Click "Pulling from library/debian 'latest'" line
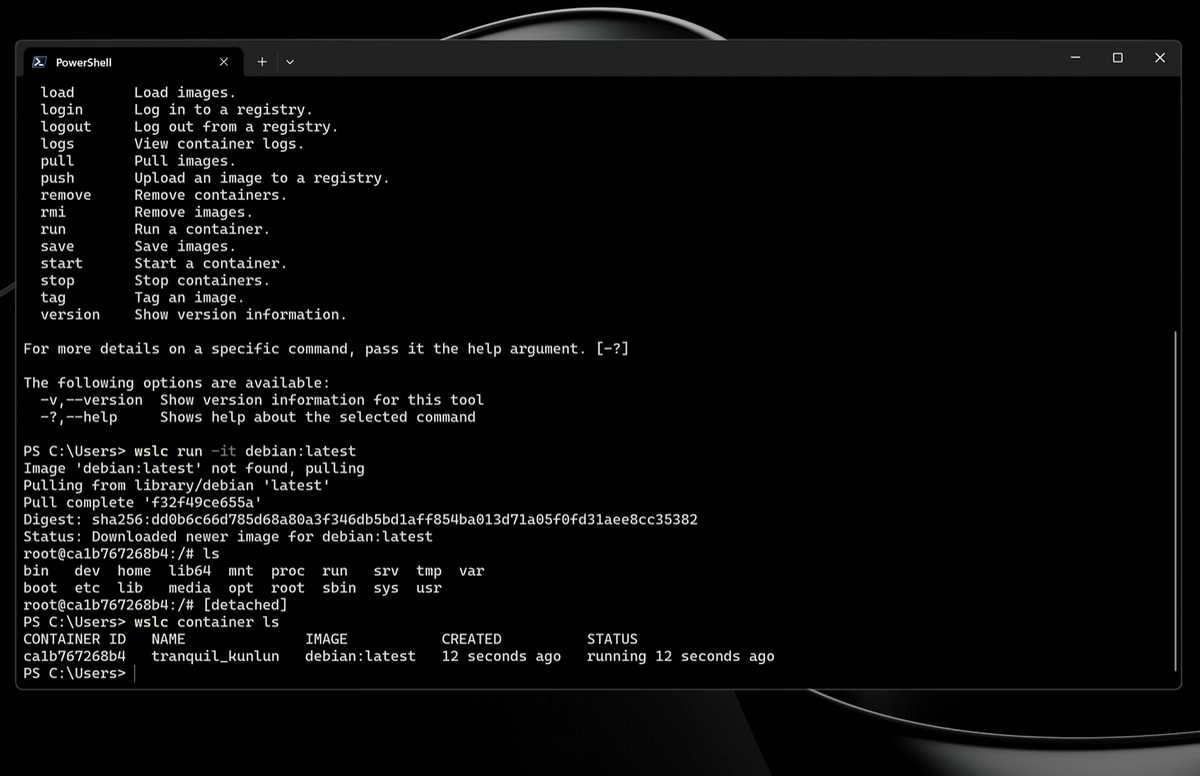The image size is (1200, 776). click(x=177, y=485)
